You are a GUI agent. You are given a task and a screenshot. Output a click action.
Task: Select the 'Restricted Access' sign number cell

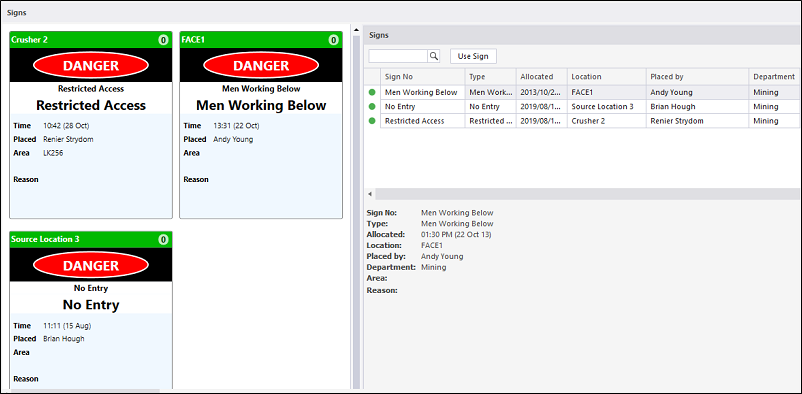click(422, 121)
